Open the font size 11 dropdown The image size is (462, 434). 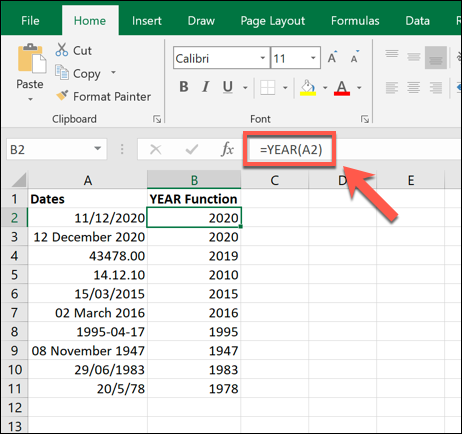point(313,58)
